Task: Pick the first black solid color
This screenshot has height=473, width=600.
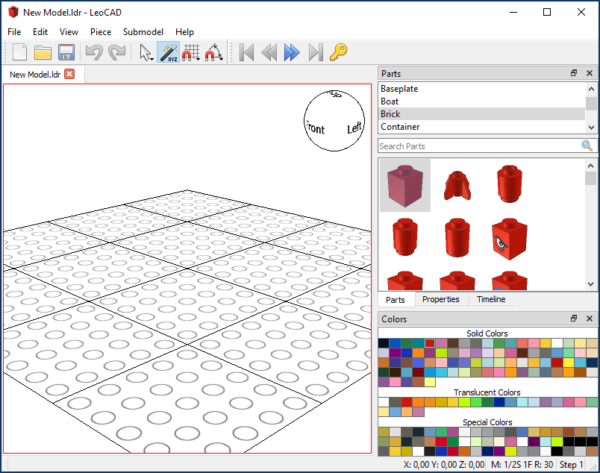Action: 383,343
